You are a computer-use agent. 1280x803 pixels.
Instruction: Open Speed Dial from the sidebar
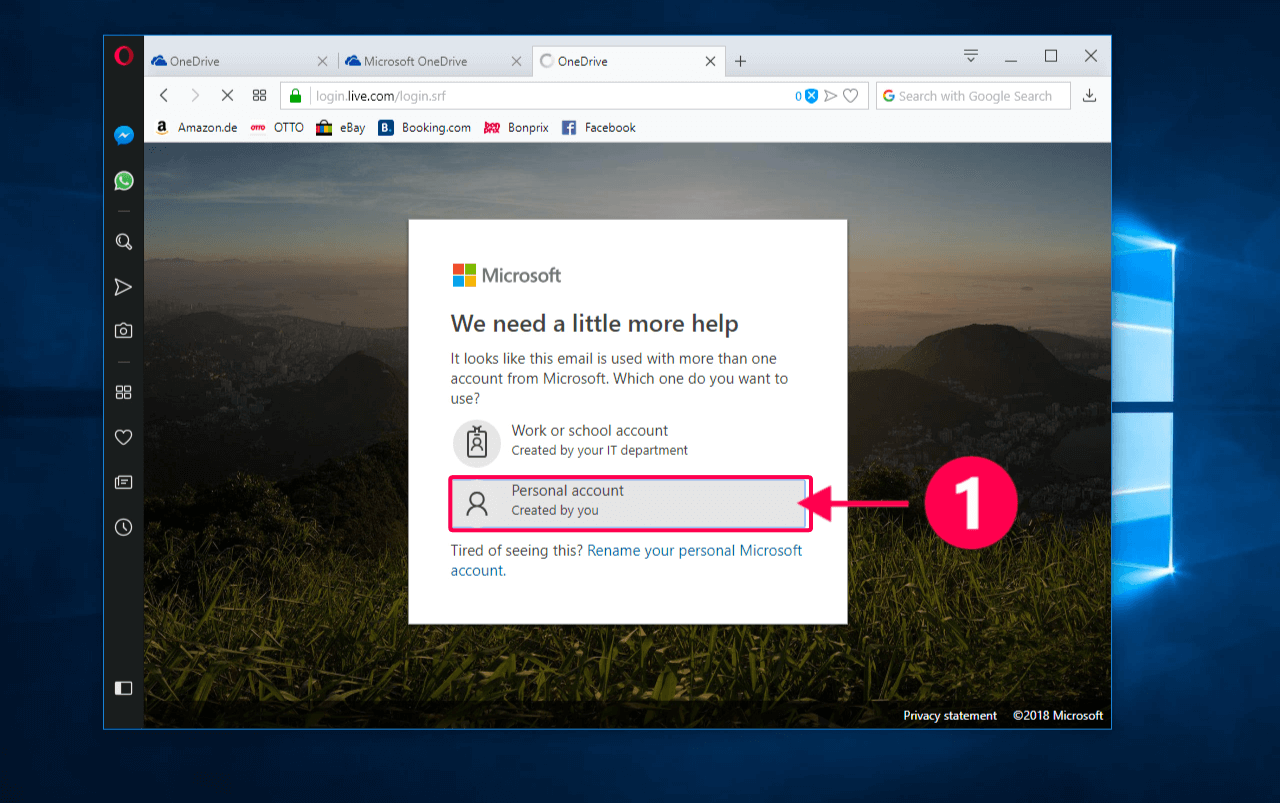point(124,392)
